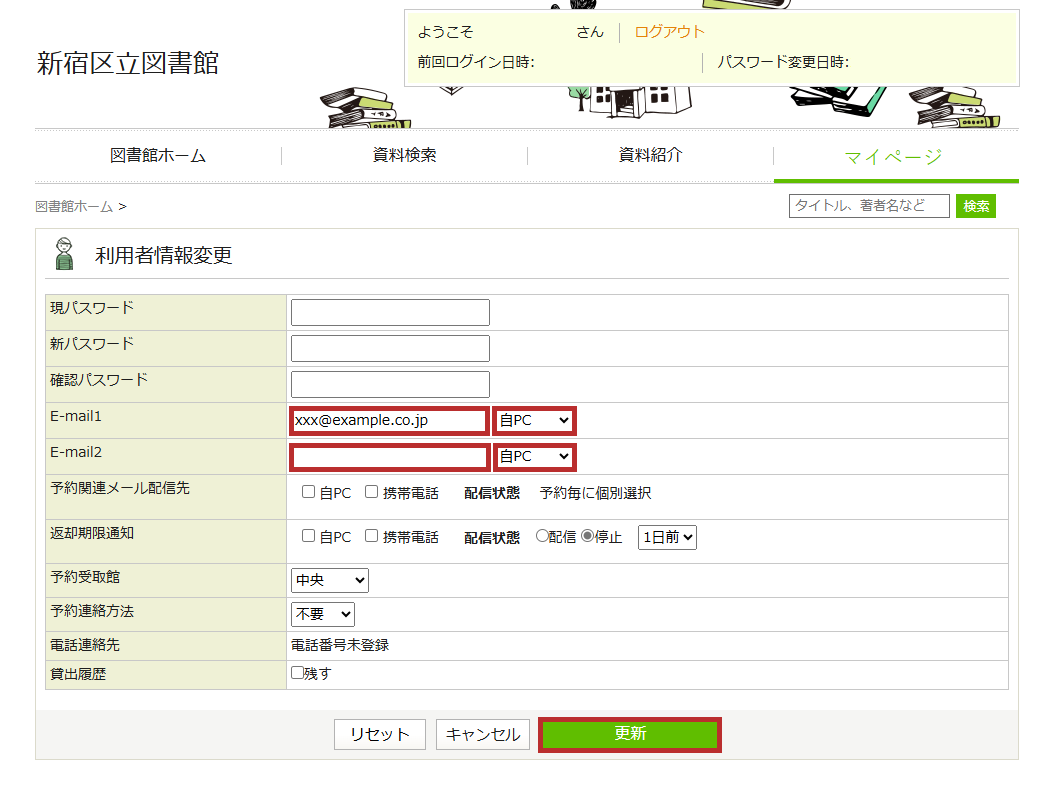This screenshot has width=1052, height=796.
Task: Check 自PC for 予約関連メール配信先
Action: pyautogui.click(x=309, y=492)
